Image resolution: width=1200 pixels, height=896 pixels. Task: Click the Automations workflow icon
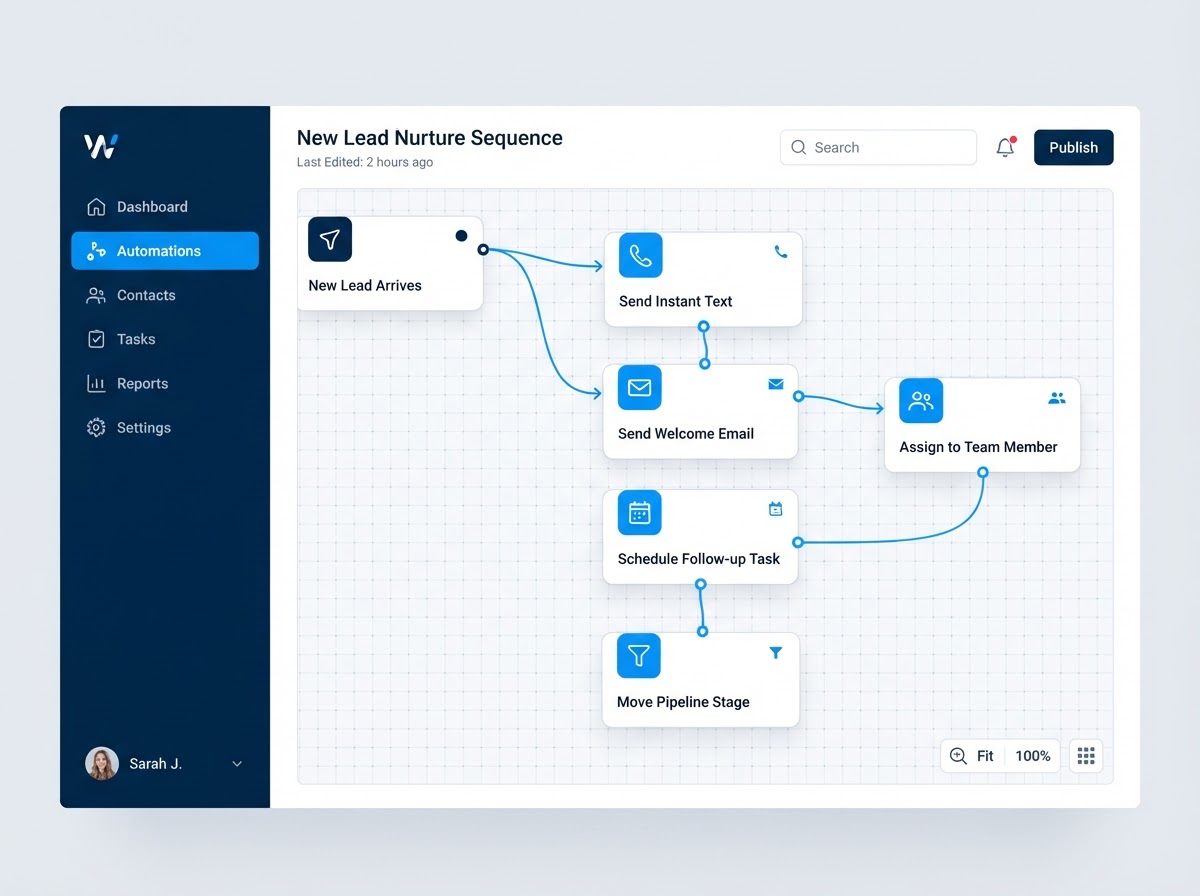[x=96, y=251]
